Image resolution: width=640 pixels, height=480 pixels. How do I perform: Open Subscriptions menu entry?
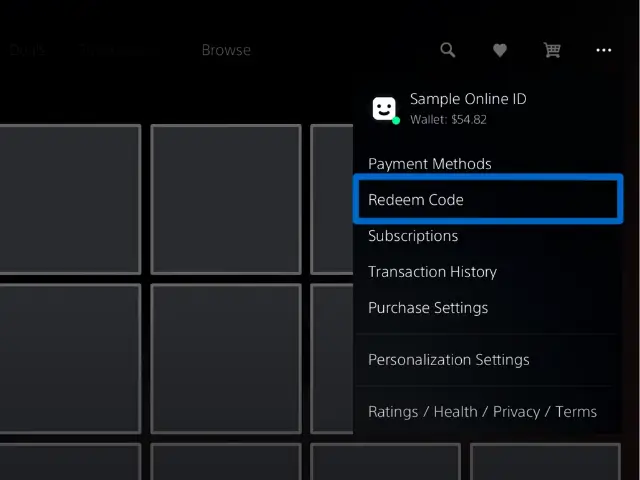(413, 236)
